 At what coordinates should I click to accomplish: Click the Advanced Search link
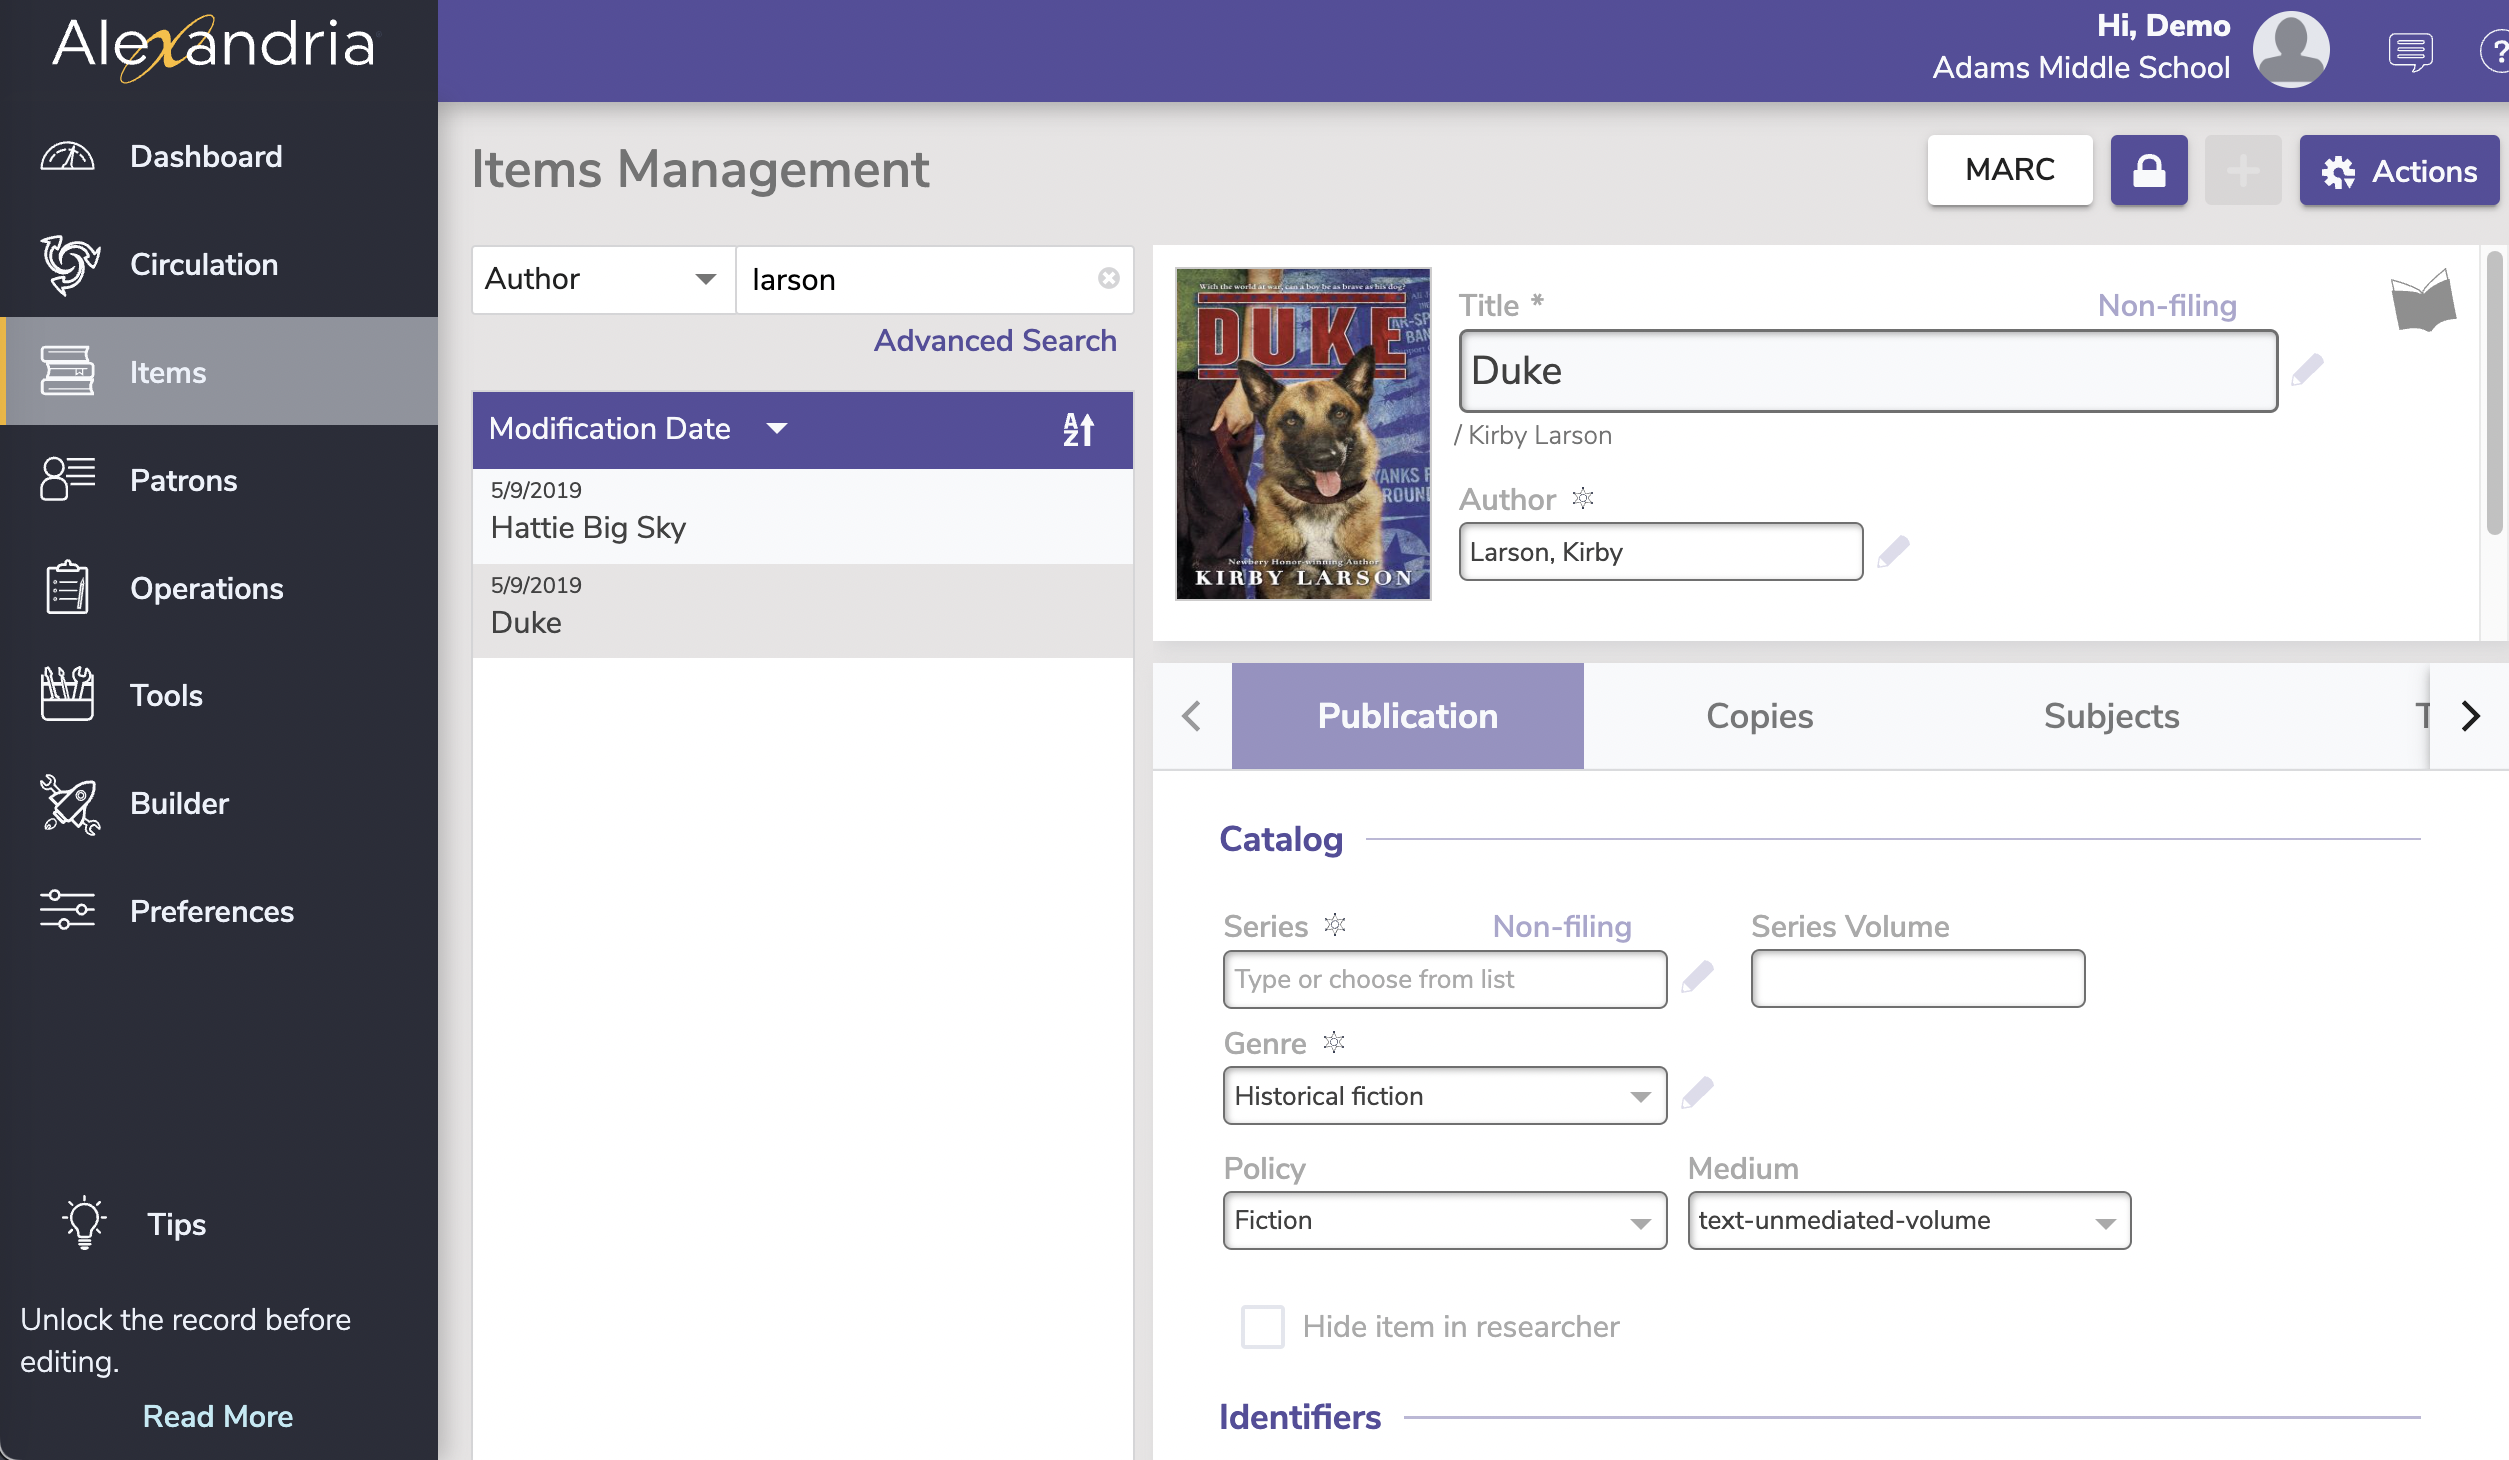coord(996,339)
